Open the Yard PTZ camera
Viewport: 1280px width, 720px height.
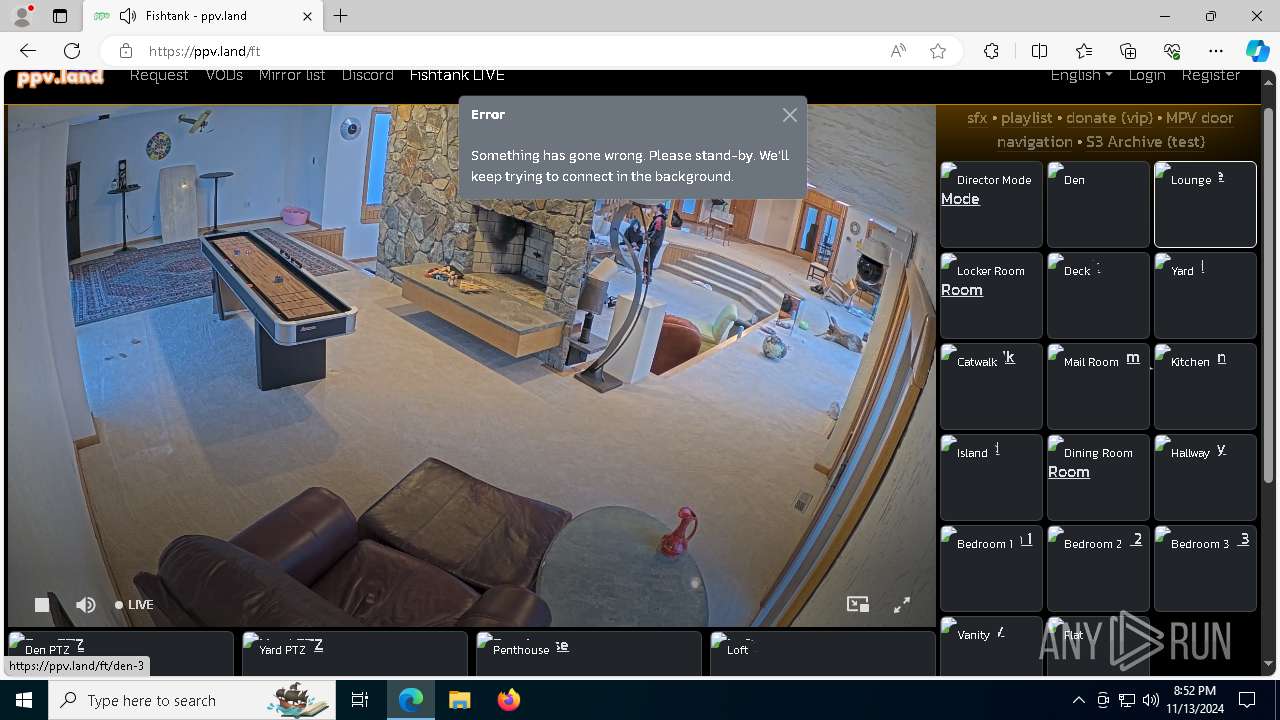tap(354, 653)
